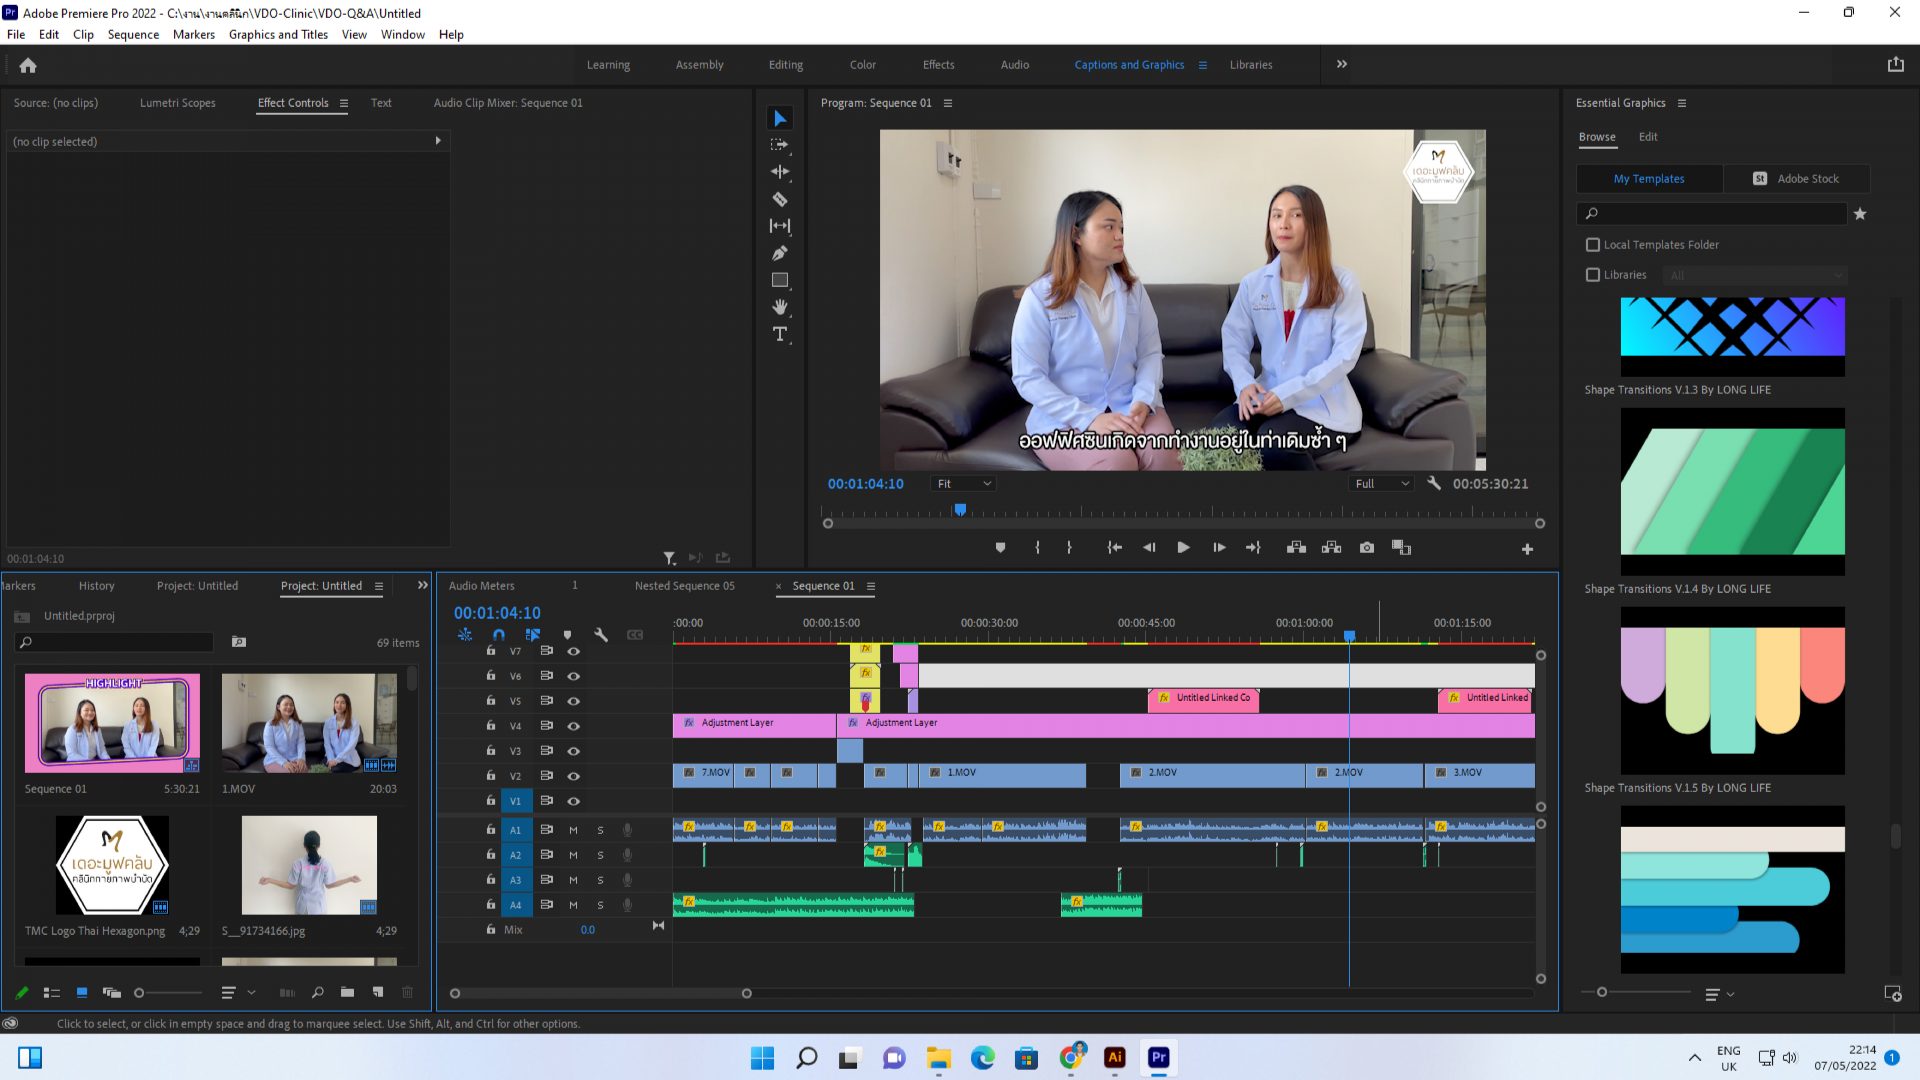The height and width of the screenshot is (1080, 1920).
Task: Select the Razor tool
Action: (780, 199)
